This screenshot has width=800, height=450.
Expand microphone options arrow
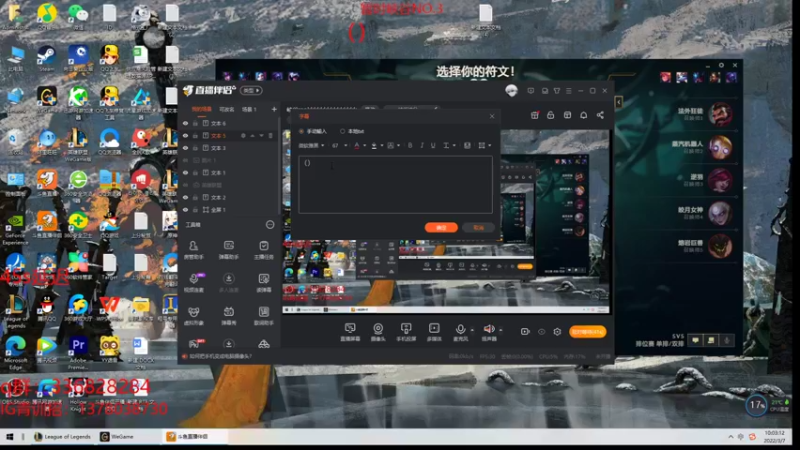pyautogui.click(x=472, y=330)
